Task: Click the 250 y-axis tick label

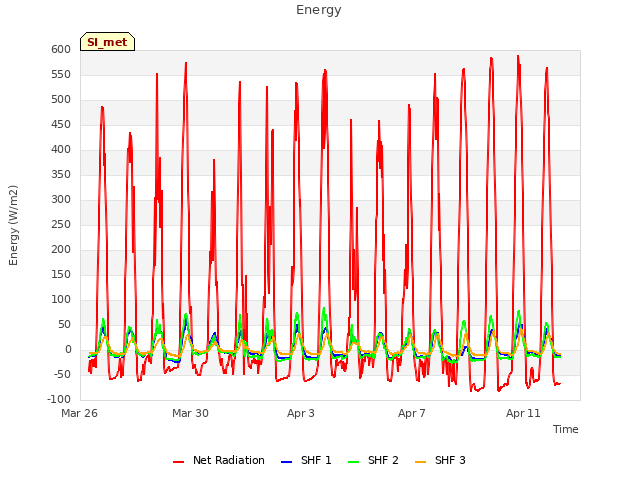Action: [x=61, y=224]
